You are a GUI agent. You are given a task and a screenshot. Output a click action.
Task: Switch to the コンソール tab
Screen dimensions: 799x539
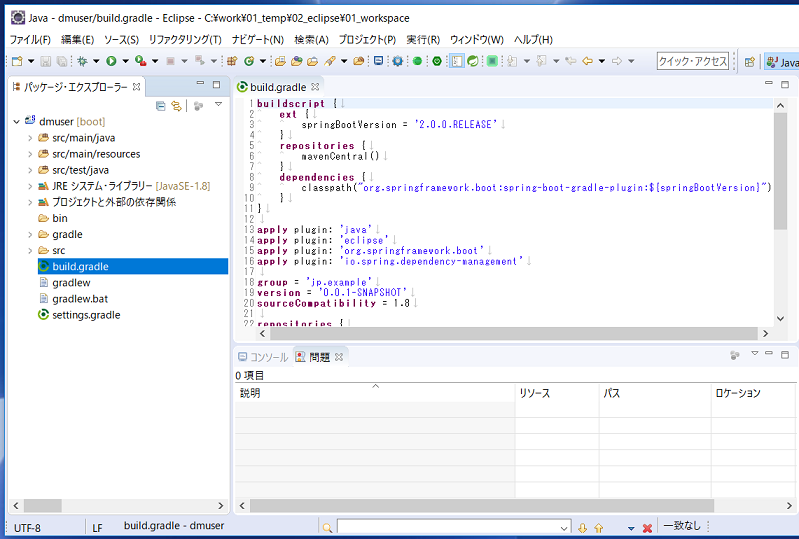[x=263, y=357]
